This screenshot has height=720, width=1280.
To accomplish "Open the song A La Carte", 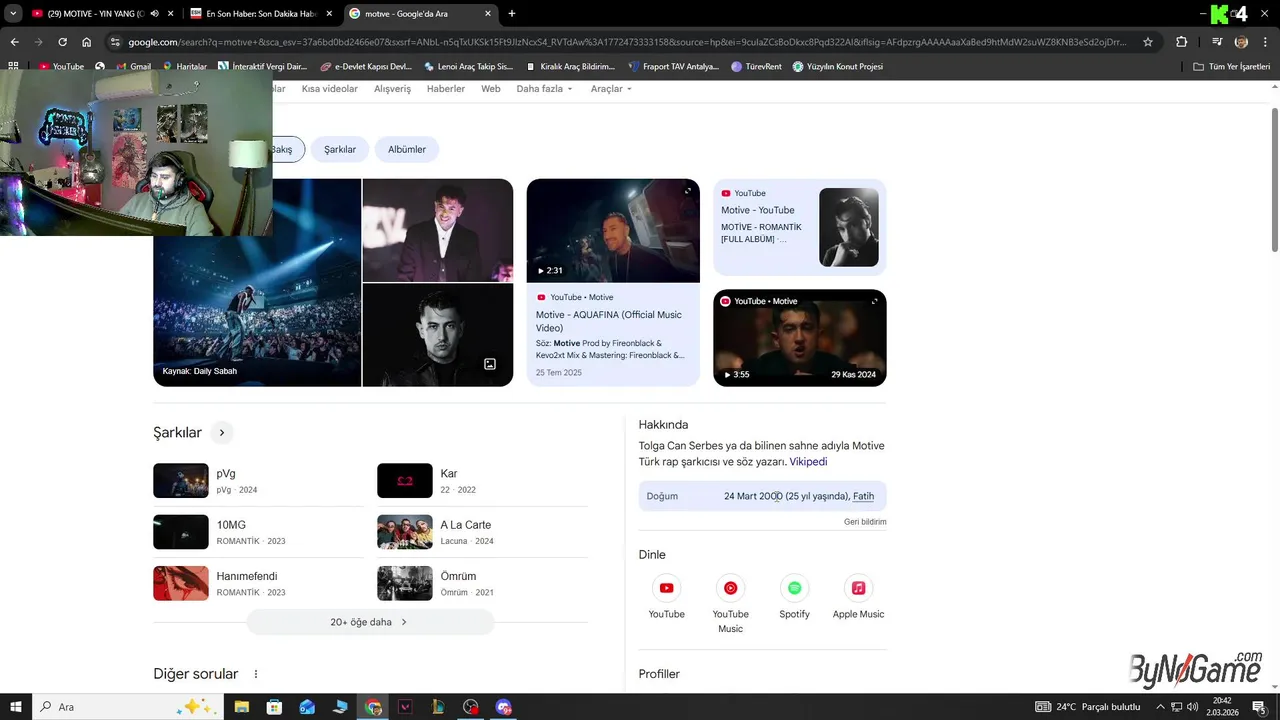I will (482, 532).
